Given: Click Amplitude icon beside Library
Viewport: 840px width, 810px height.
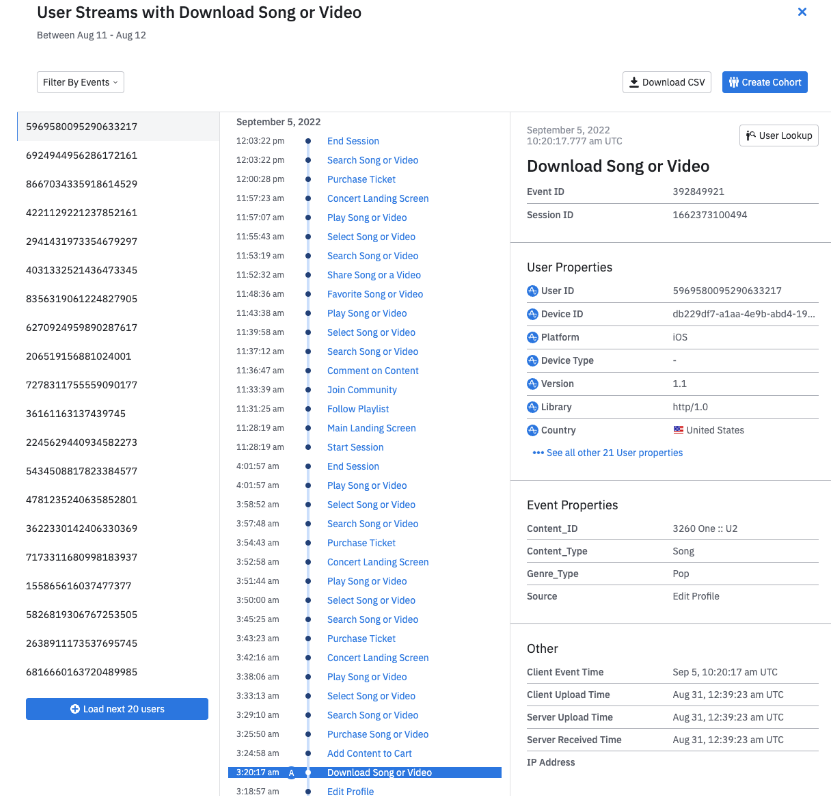Looking at the screenshot, I should coord(532,407).
